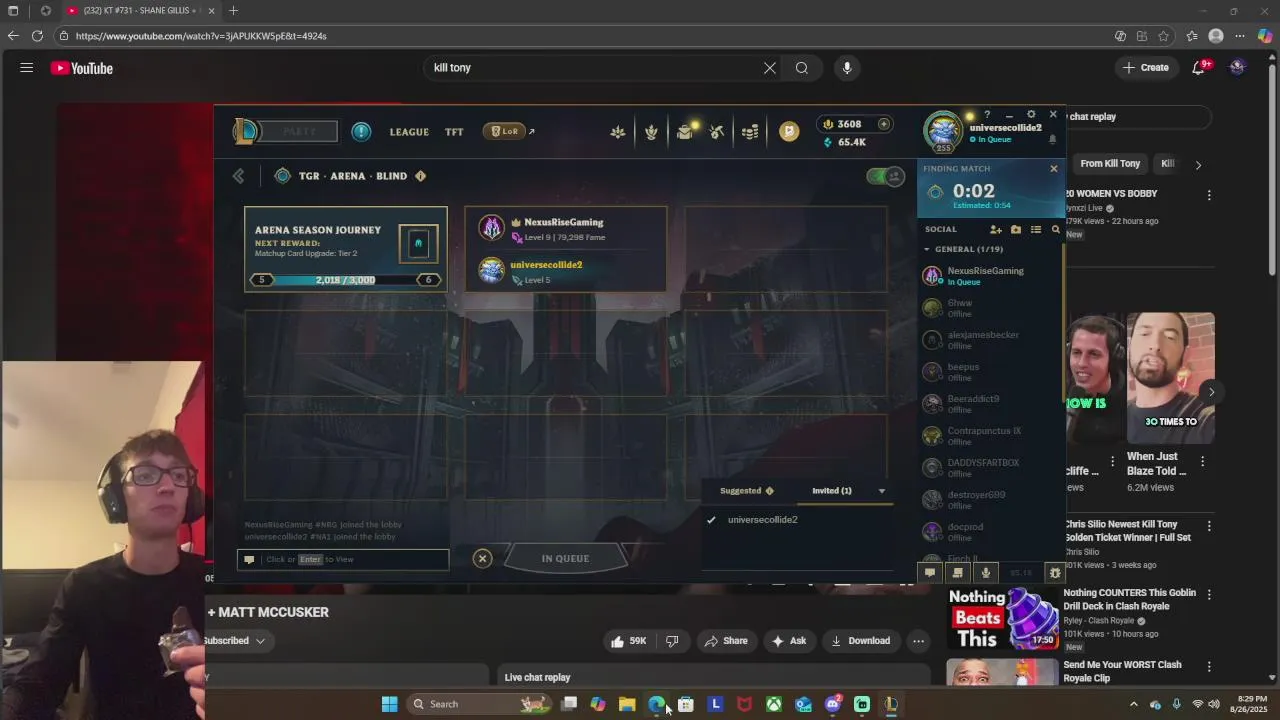Cancel queue with the X beside In Queue
Viewport: 1280px width, 720px height.
tap(482, 559)
